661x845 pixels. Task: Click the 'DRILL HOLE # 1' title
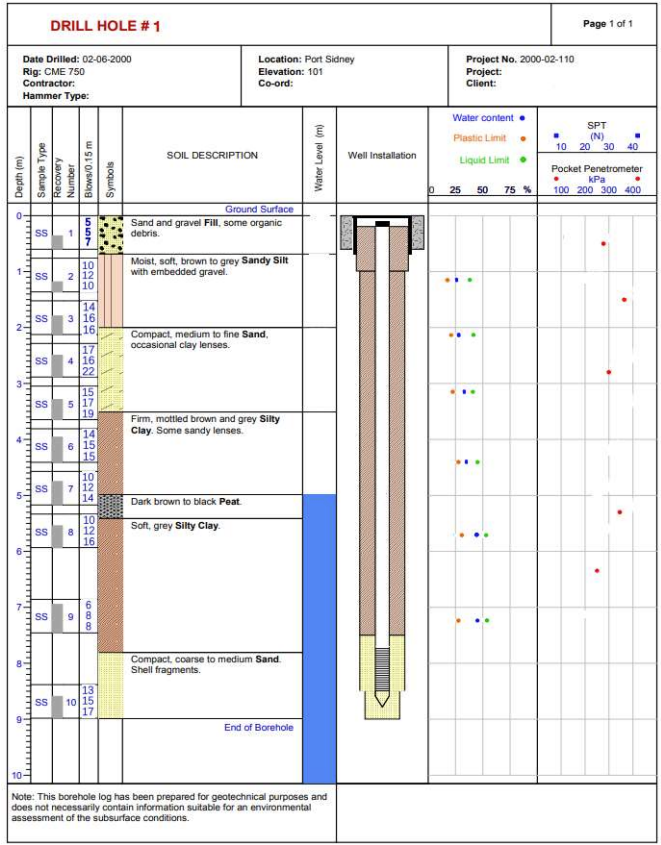pyautogui.click(x=105, y=26)
